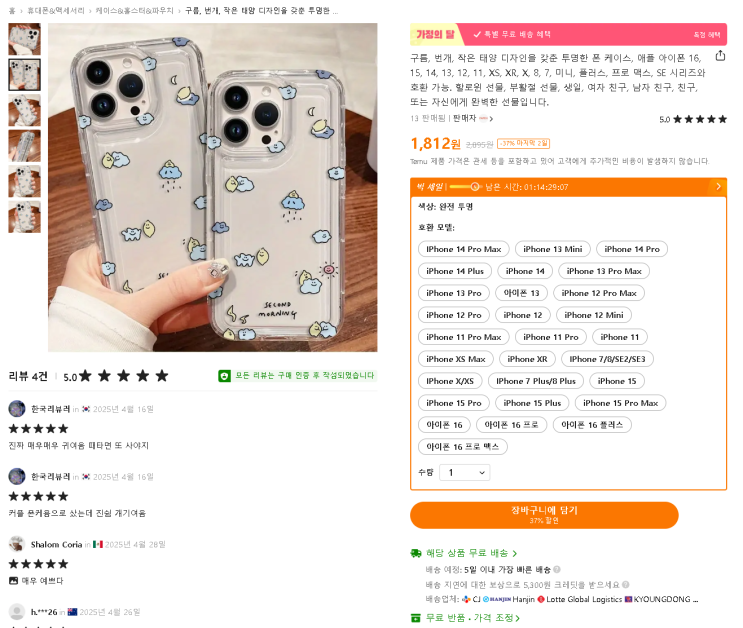
Task: Select the iPhone 14 Pro Max model option
Action: (x=463, y=249)
